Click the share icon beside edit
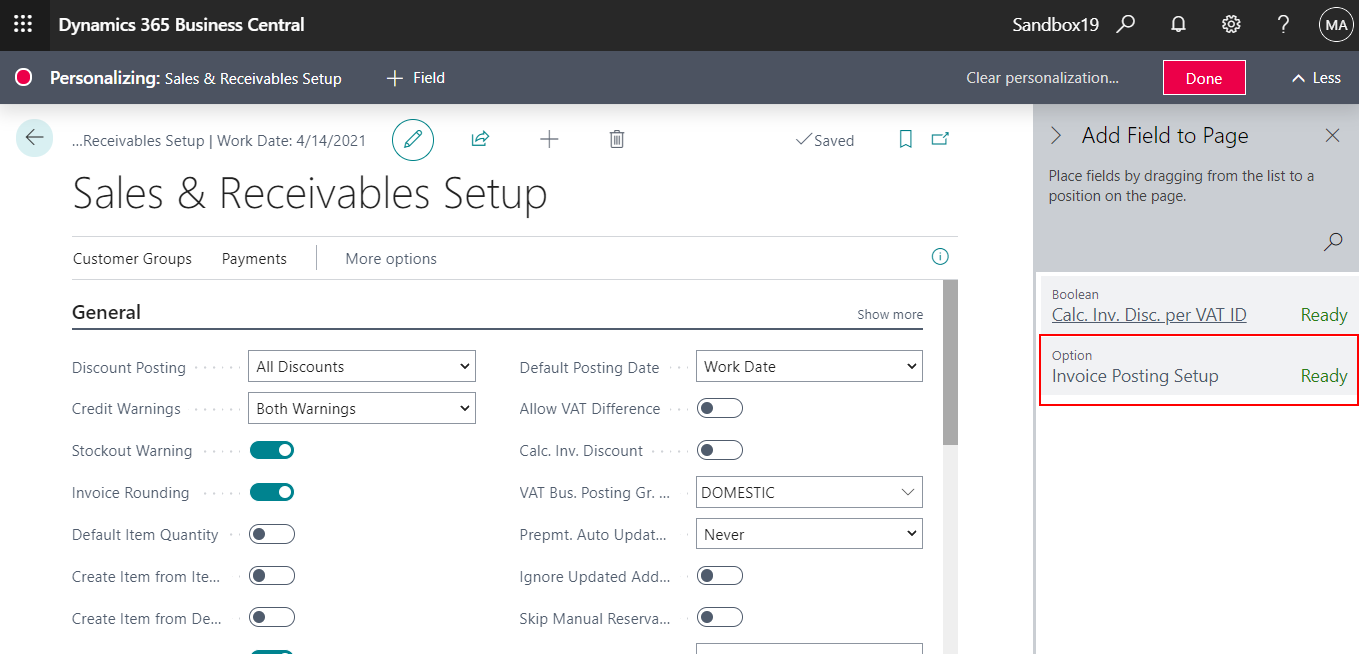This screenshot has width=1359, height=654. (x=480, y=140)
